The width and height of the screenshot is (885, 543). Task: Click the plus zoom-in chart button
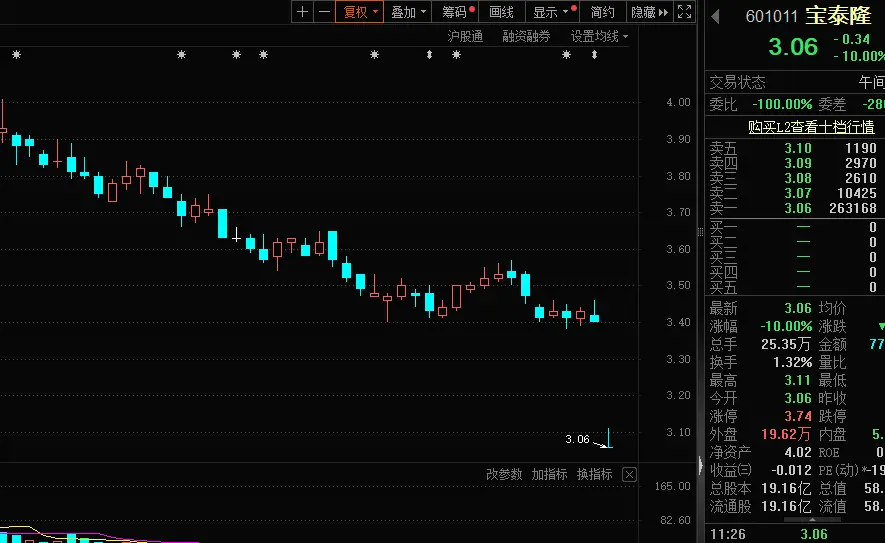click(302, 12)
